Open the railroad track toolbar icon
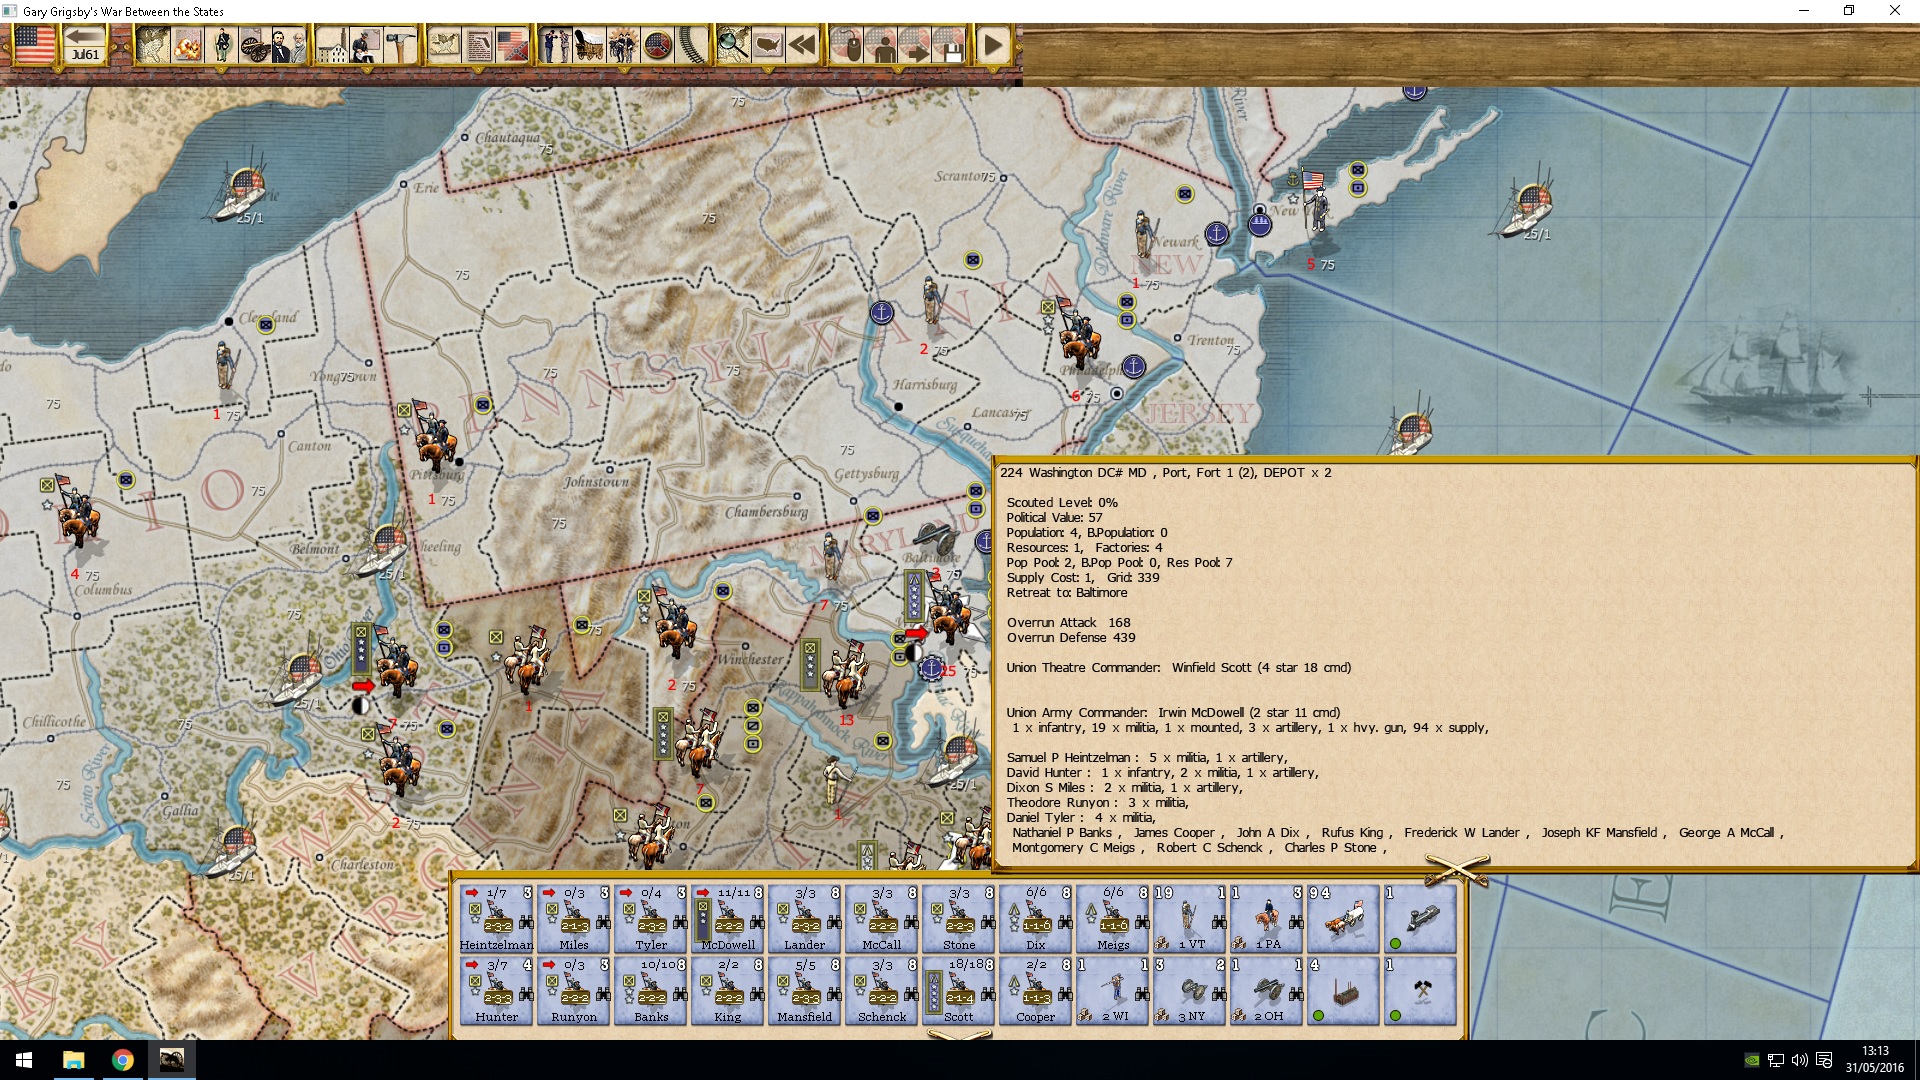 (693, 45)
